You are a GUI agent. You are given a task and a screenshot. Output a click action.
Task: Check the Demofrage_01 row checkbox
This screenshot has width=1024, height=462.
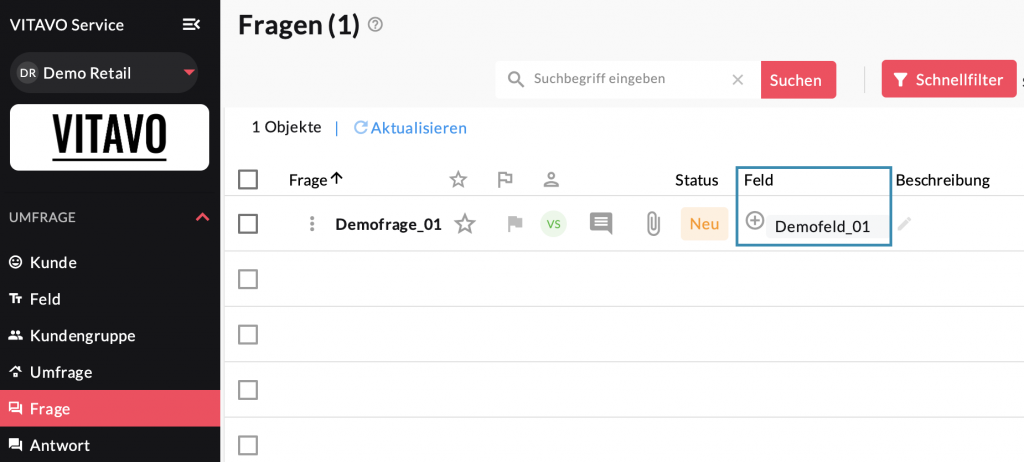coord(248,224)
